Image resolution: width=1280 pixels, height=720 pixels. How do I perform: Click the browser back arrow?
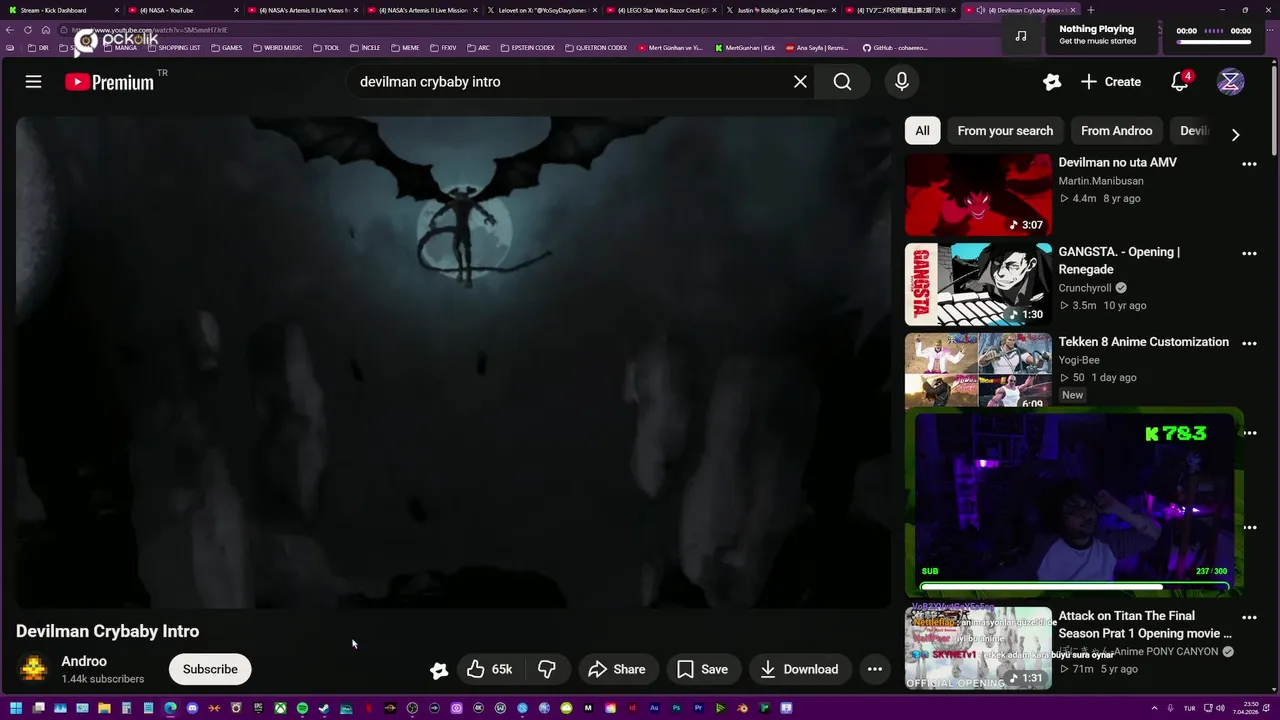pos(10,30)
